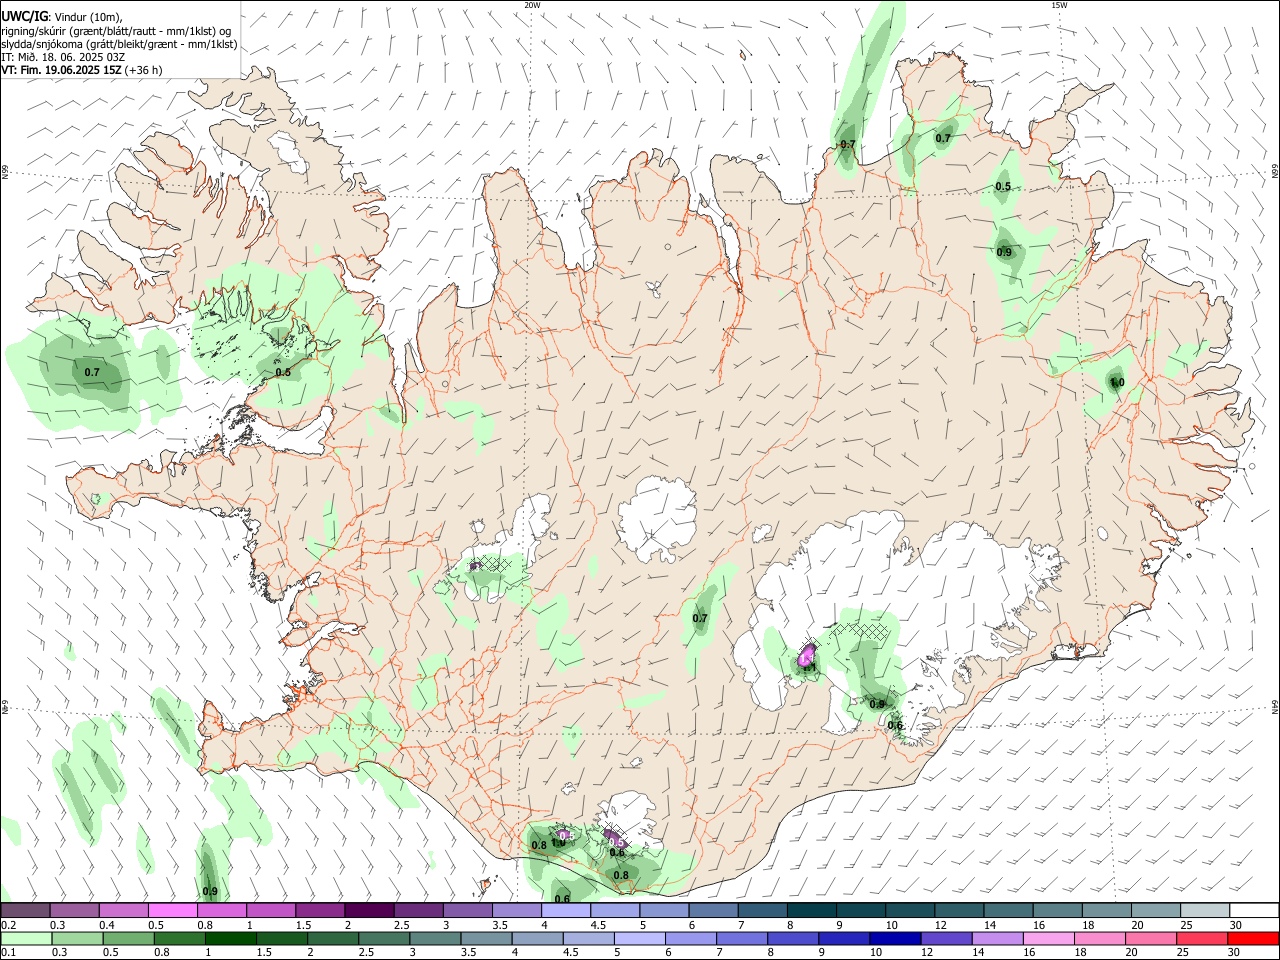This screenshot has height=960, width=1280.
Task: Click the 1.0 rain value in east Iceland
Action: point(1117,382)
